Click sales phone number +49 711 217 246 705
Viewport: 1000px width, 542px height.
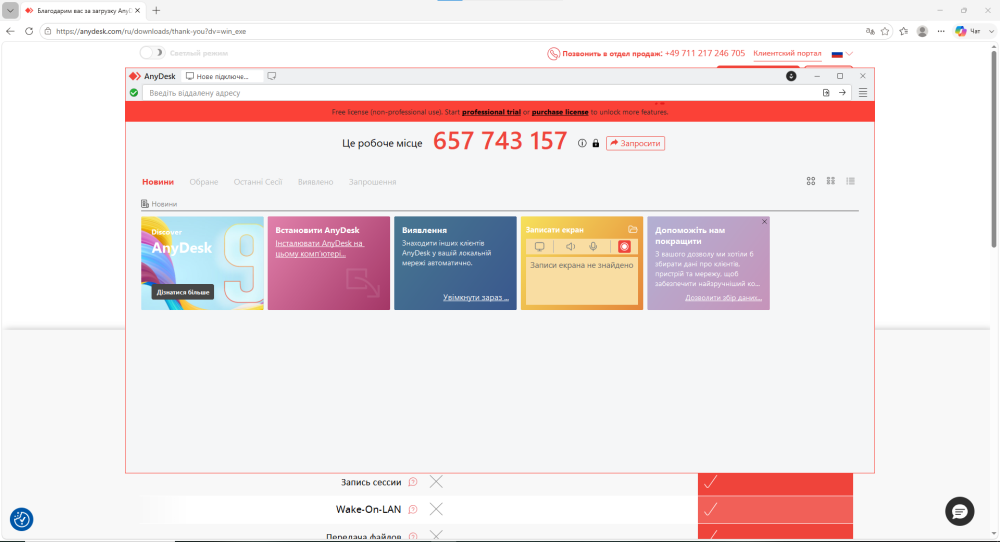tap(705, 54)
